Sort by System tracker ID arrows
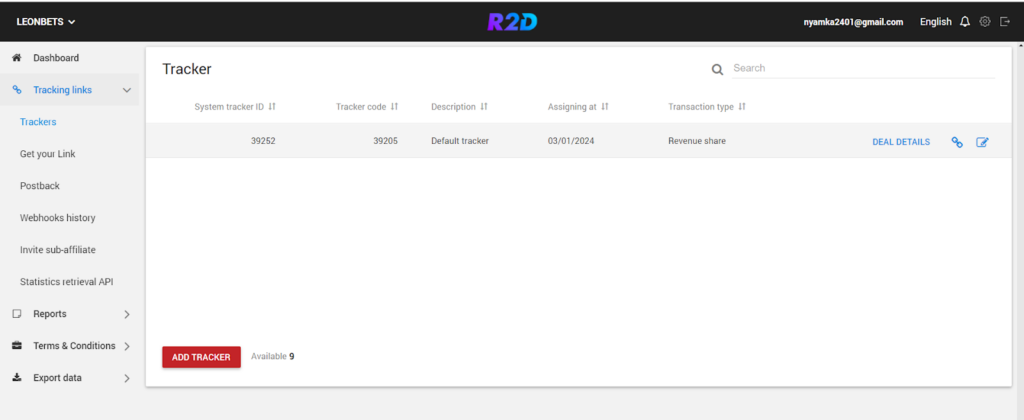The width and height of the screenshot is (1024, 420). coord(272,106)
